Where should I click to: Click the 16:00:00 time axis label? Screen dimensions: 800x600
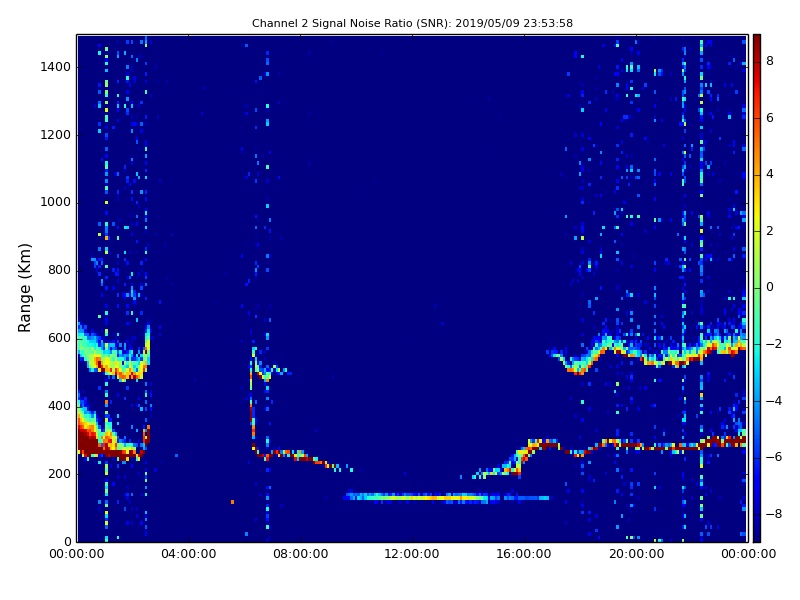tap(524, 554)
